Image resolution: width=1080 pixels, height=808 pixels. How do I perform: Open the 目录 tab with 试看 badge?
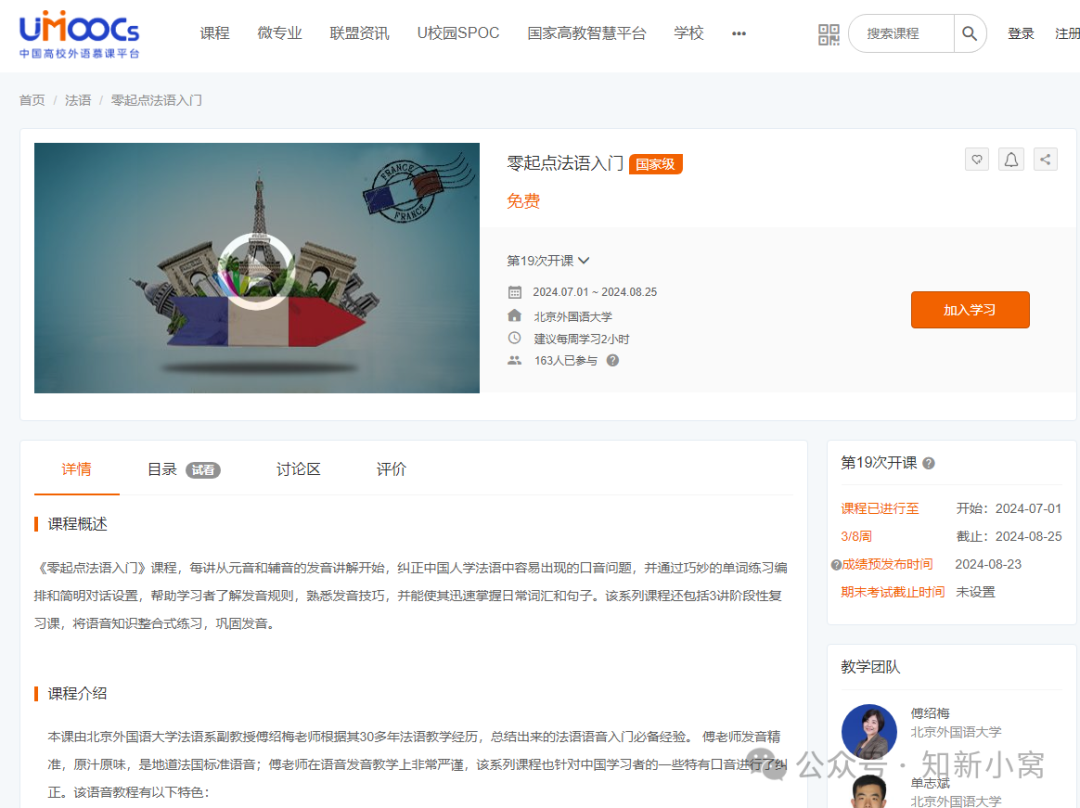click(162, 468)
